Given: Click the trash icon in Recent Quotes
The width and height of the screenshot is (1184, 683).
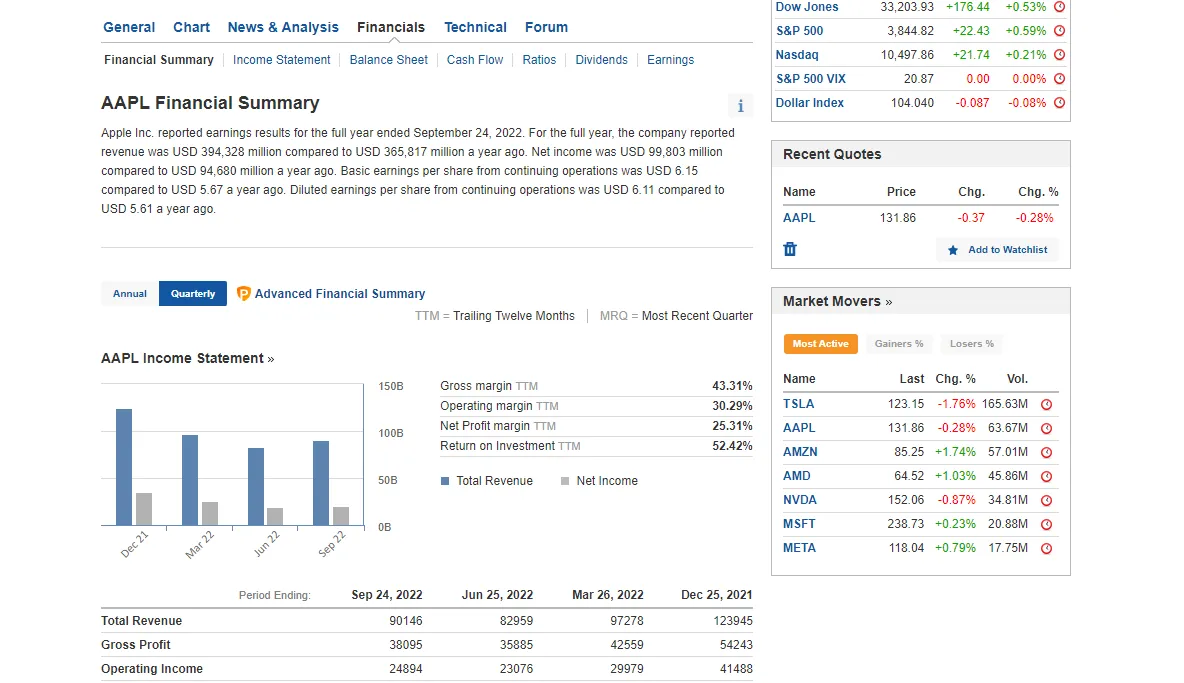Looking at the screenshot, I should pos(790,249).
